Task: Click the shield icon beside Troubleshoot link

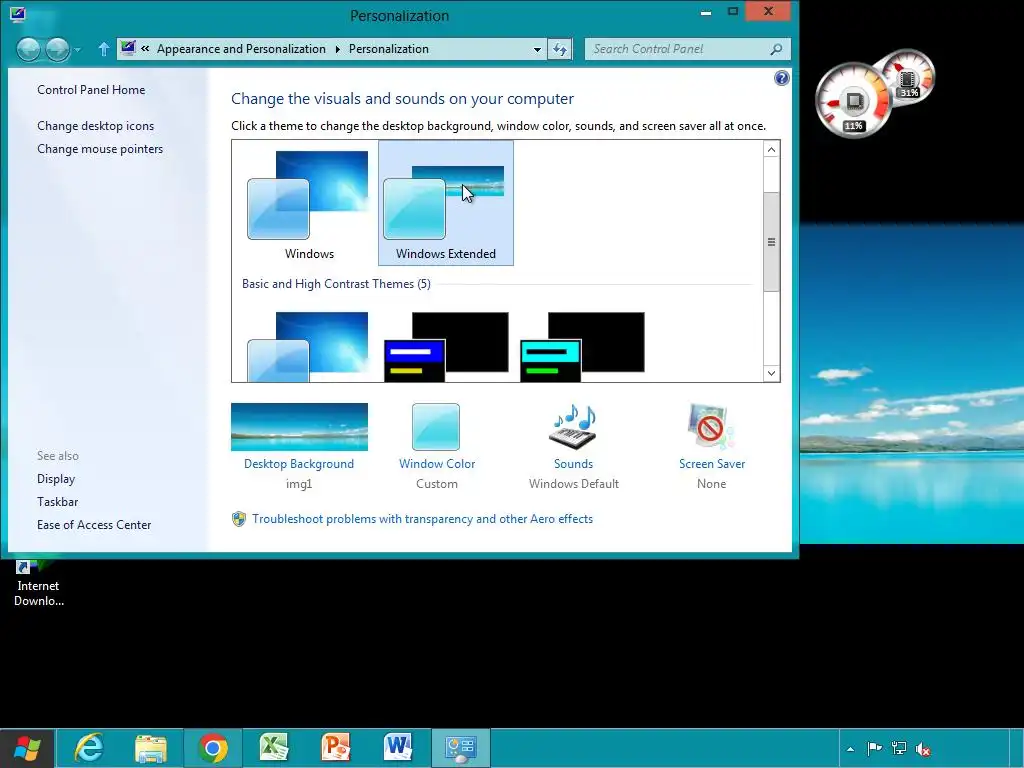Action: pos(239,519)
